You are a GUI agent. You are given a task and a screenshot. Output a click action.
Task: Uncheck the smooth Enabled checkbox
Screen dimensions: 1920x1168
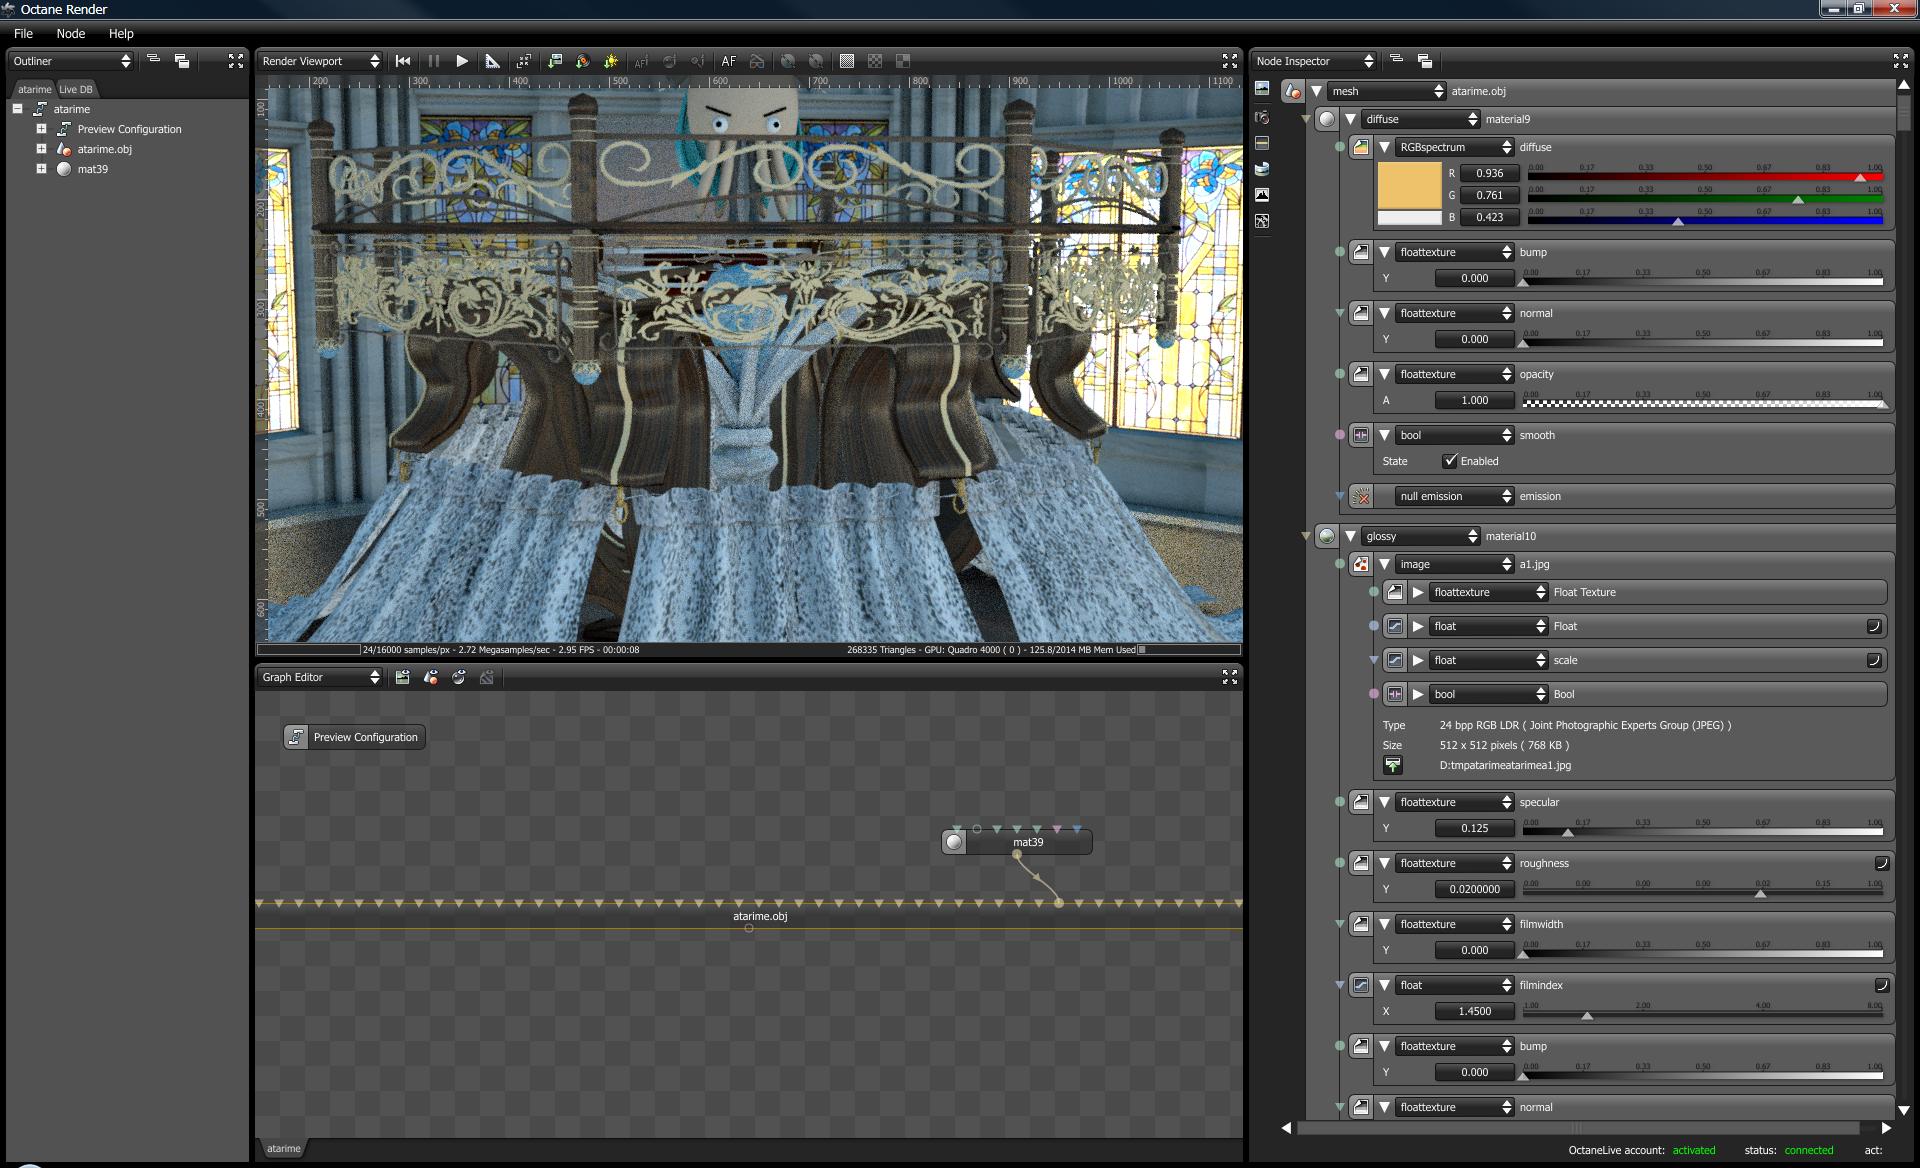[x=1450, y=461]
